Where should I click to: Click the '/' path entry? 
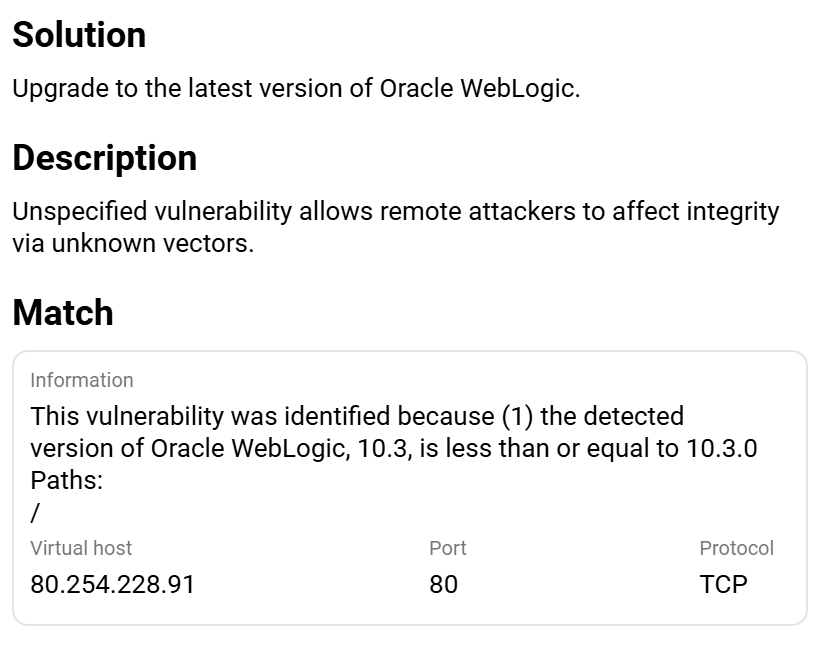pyautogui.click(x=35, y=512)
